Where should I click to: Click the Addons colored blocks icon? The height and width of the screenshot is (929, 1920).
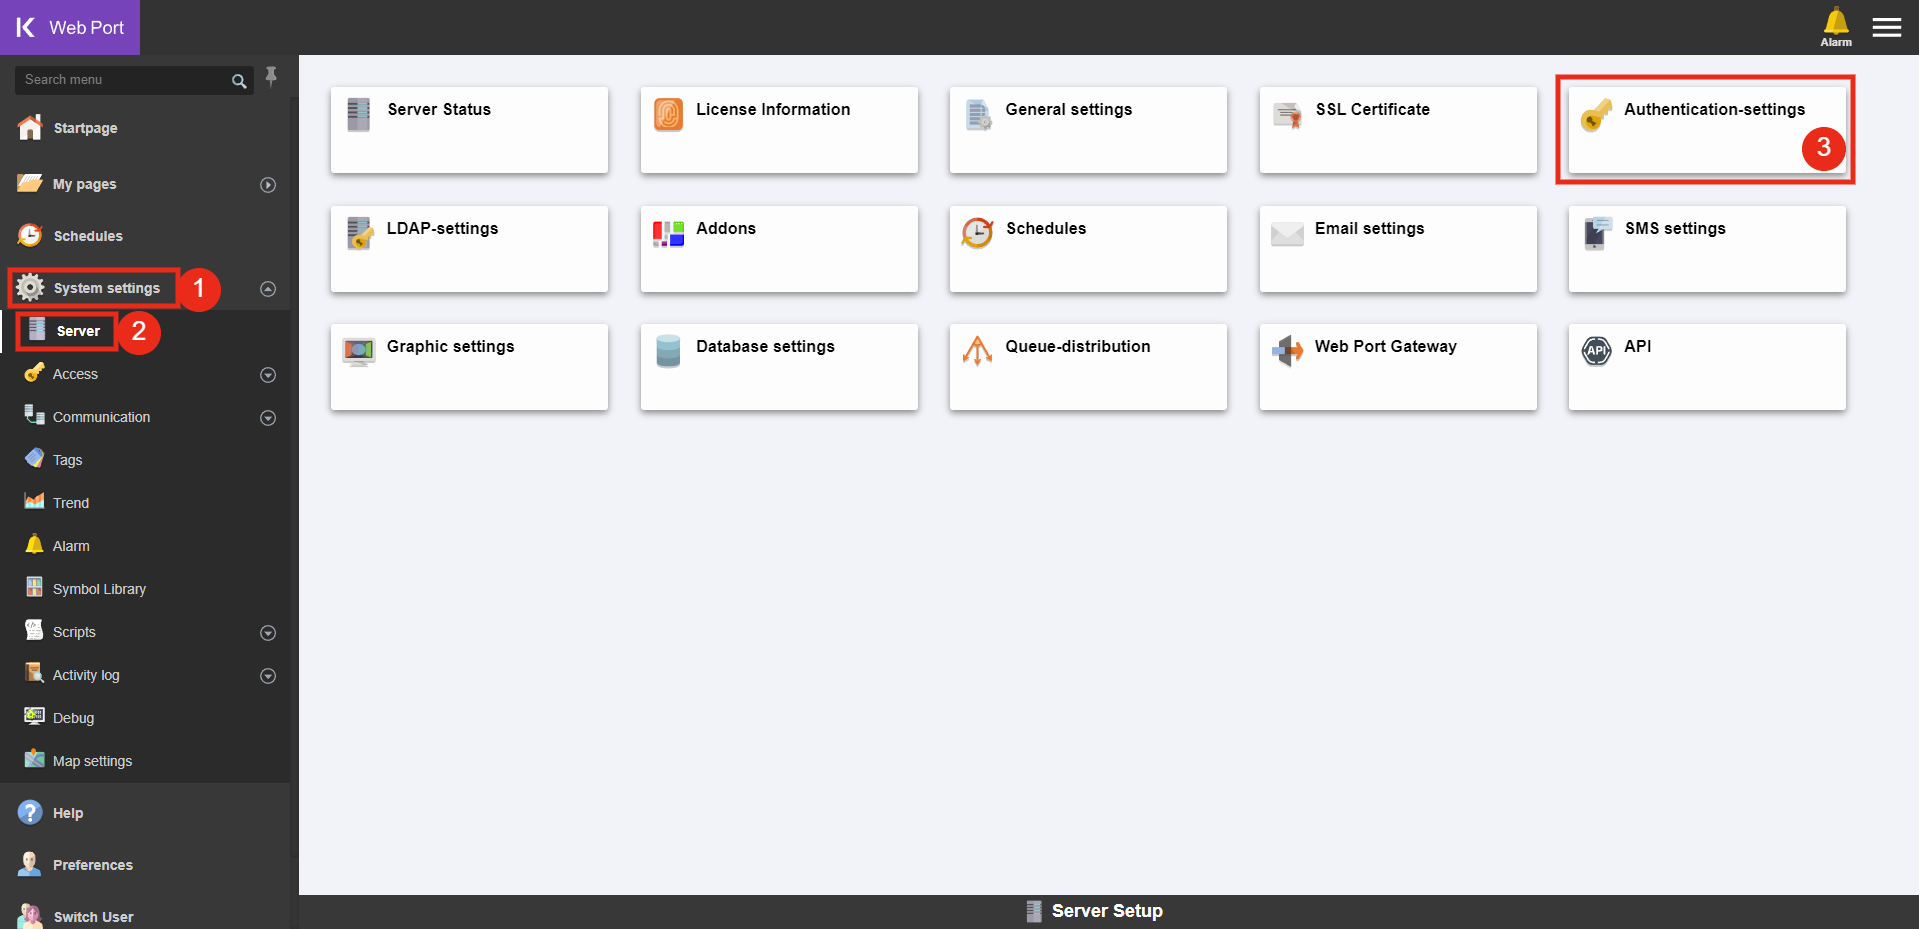tap(668, 234)
